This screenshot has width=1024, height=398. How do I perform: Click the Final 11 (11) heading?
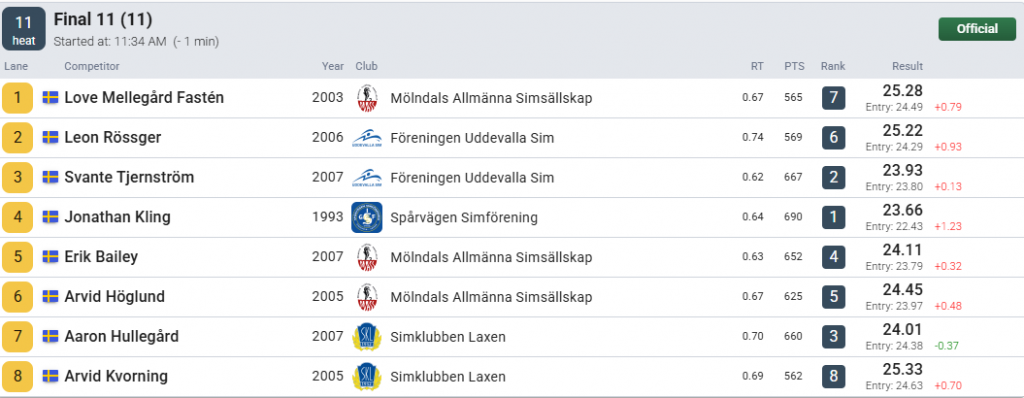[103, 20]
